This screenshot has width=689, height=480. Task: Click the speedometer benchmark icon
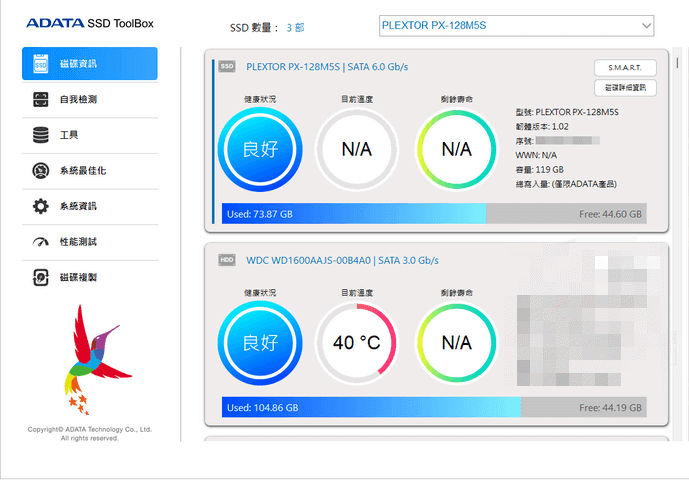pos(40,242)
